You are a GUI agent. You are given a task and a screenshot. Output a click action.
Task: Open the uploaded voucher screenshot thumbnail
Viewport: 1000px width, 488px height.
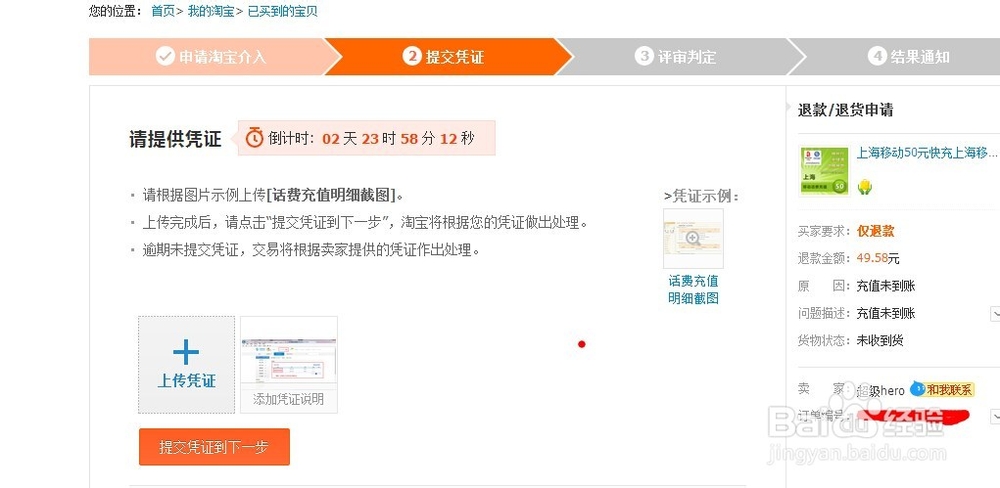[x=289, y=360]
